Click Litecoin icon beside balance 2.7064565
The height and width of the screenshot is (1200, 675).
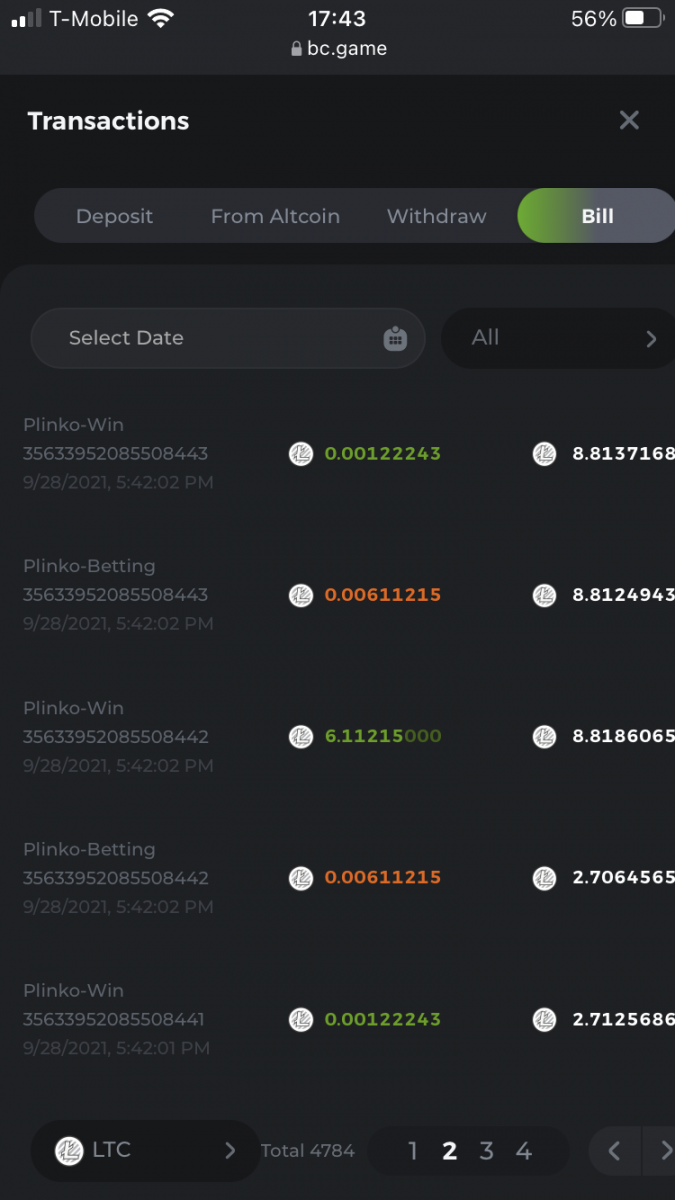(x=544, y=878)
